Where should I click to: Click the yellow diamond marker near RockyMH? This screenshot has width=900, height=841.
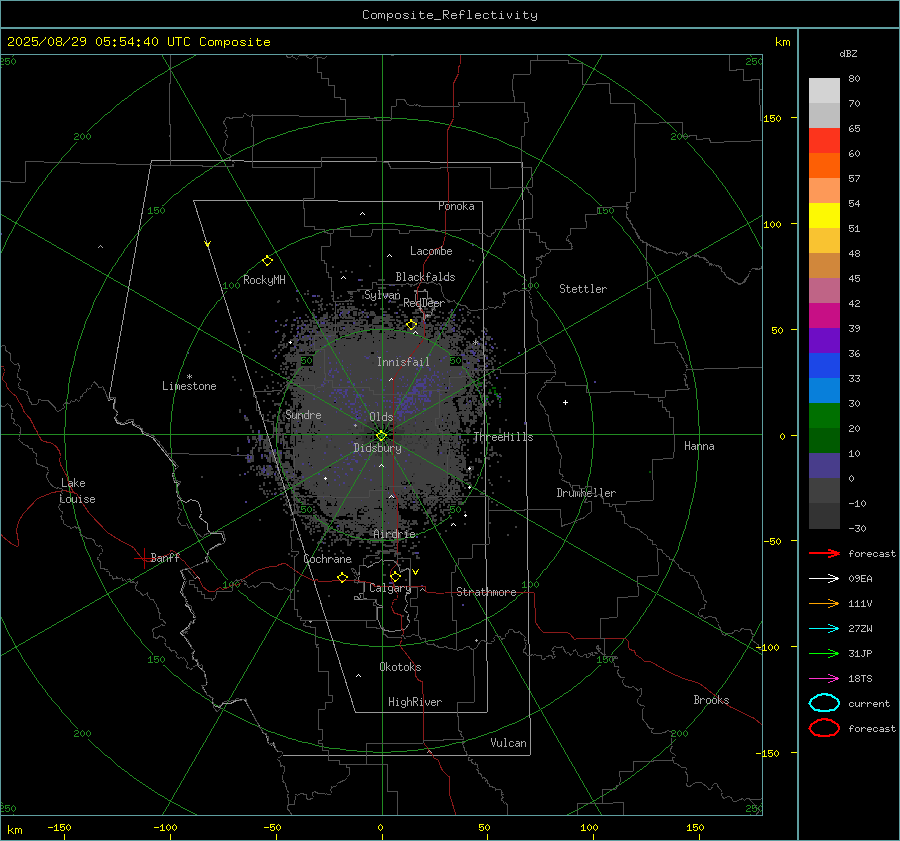coord(267,261)
